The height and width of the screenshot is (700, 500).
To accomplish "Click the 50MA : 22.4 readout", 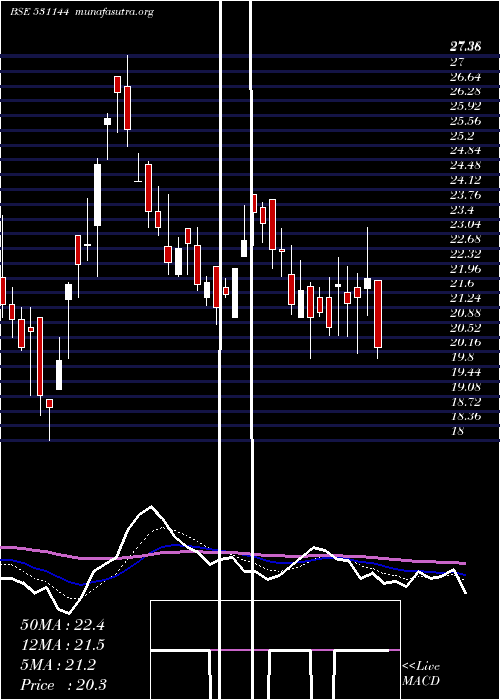I will click(62, 625).
